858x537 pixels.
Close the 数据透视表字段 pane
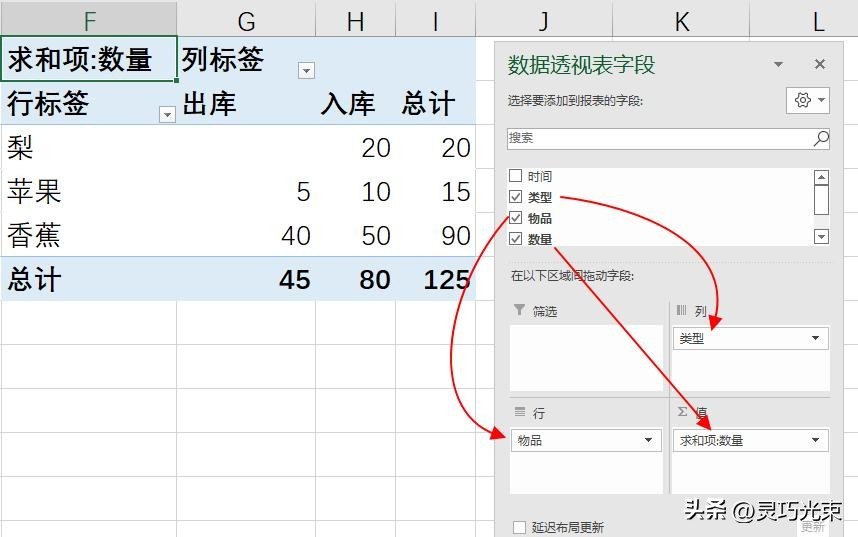(x=820, y=64)
